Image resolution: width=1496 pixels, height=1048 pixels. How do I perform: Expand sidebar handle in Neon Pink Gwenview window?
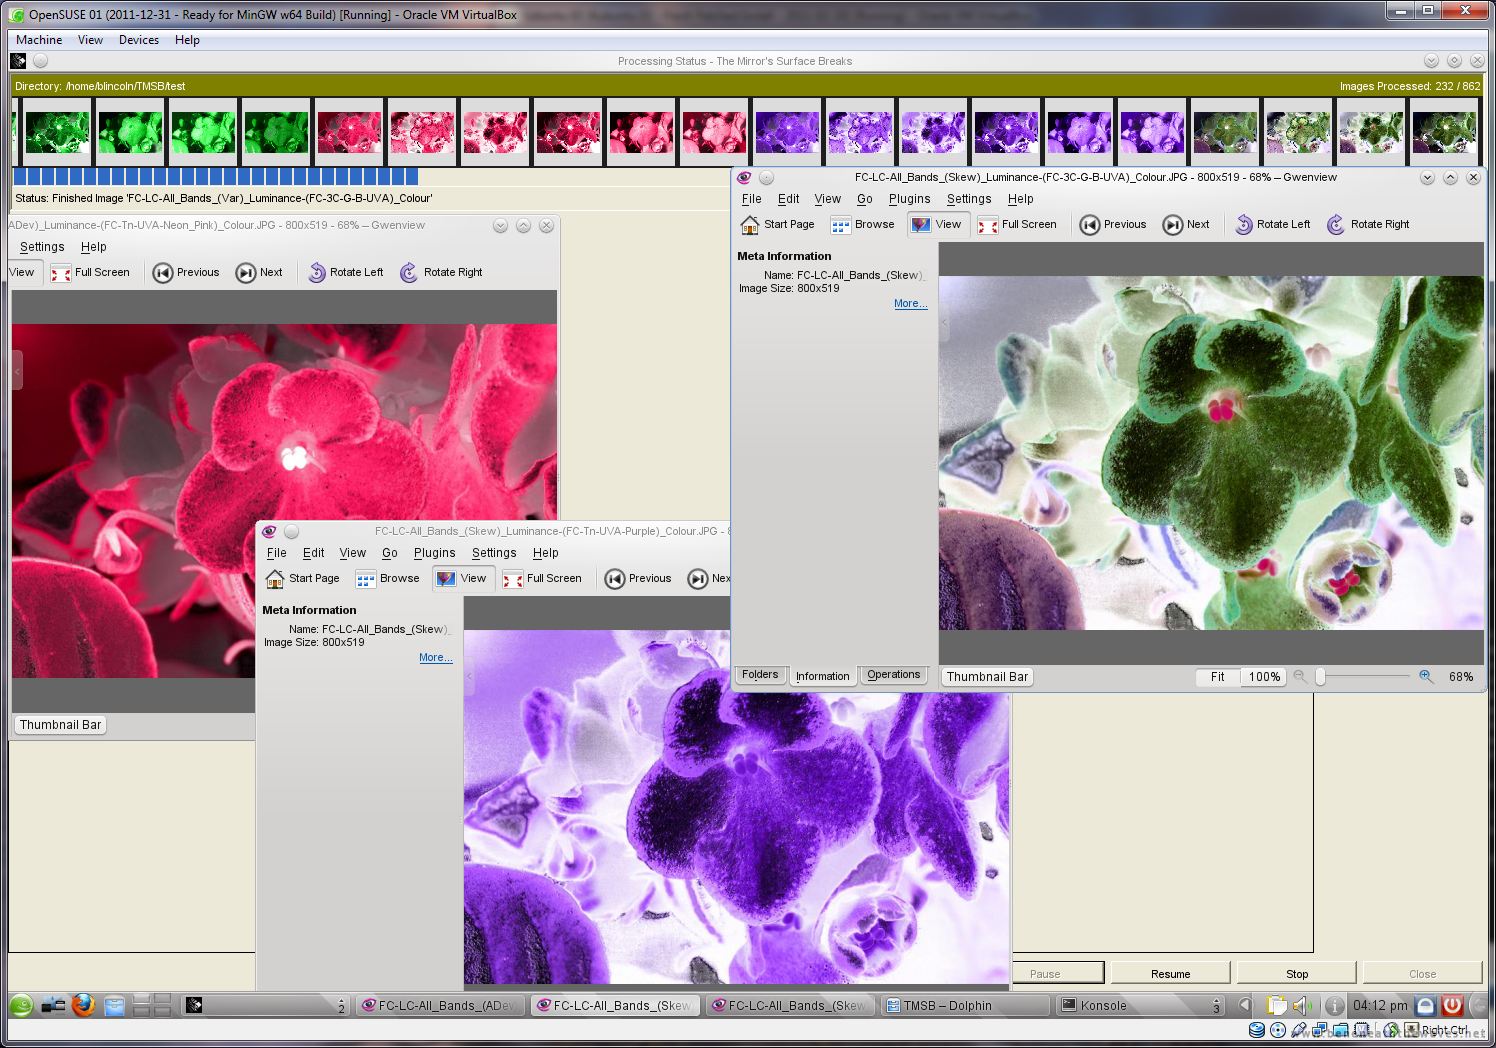(16, 371)
